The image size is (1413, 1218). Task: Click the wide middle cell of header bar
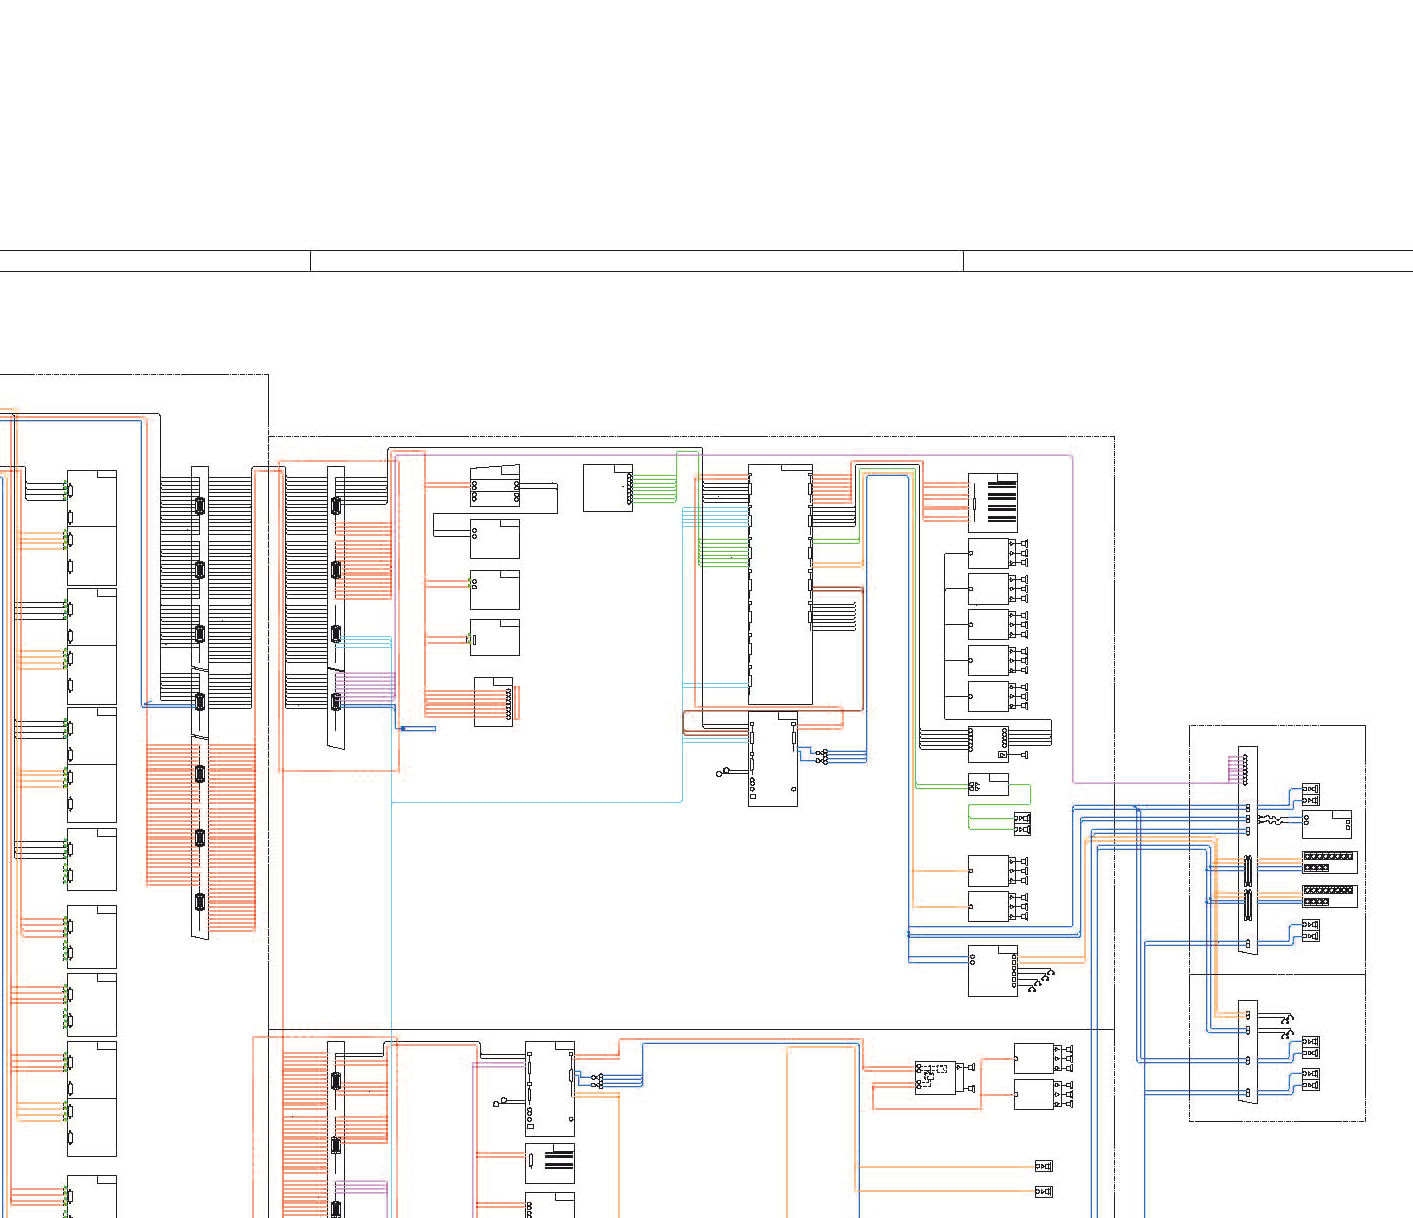[636, 261]
